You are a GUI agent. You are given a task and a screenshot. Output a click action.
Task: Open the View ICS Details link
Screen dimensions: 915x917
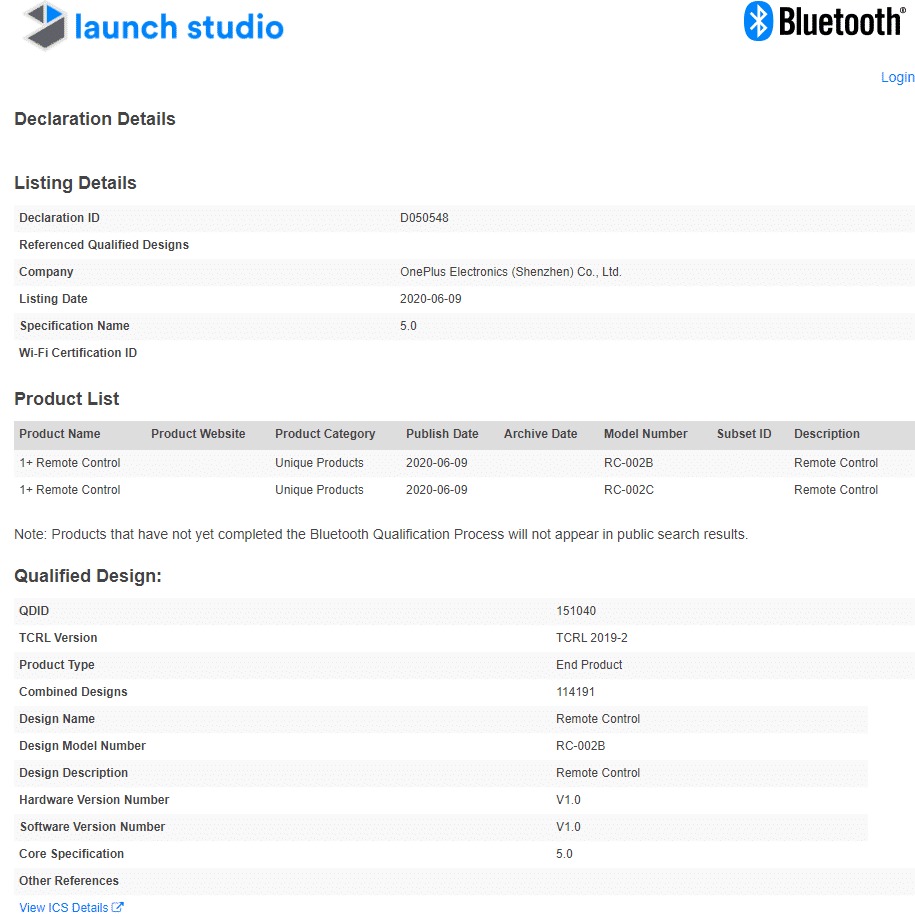coord(64,907)
